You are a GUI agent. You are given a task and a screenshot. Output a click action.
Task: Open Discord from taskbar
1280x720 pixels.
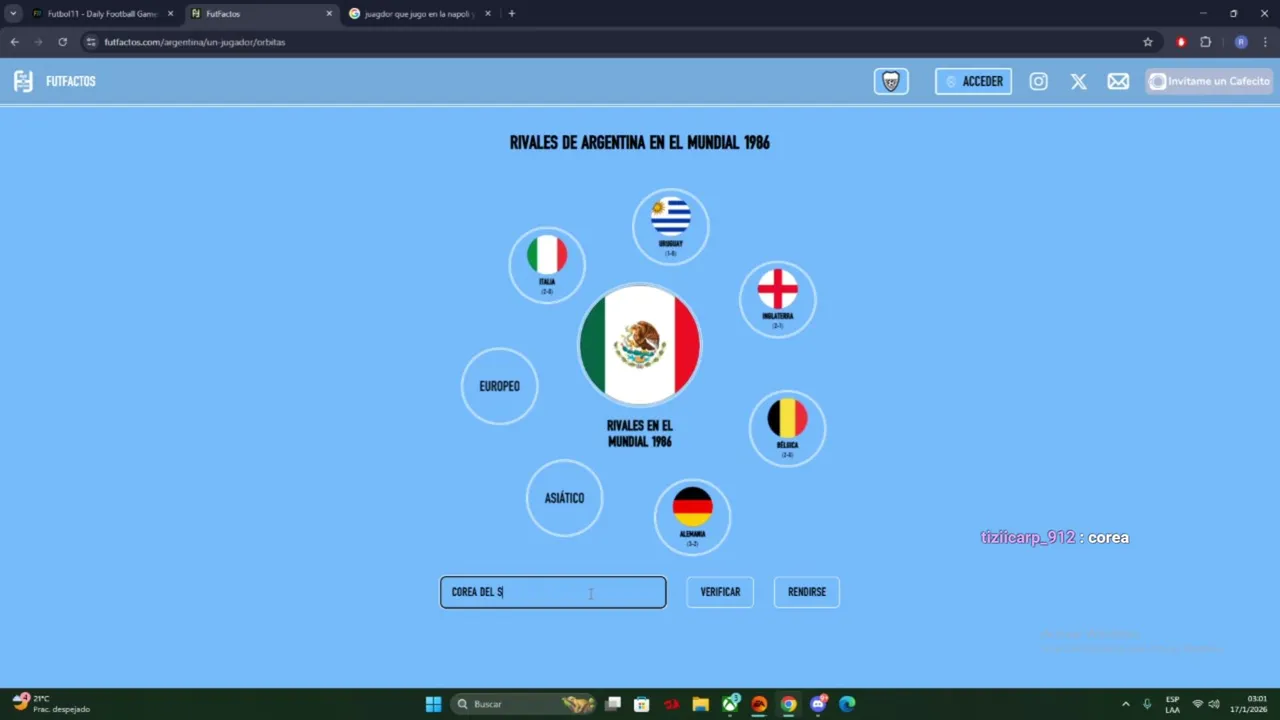coord(818,704)
